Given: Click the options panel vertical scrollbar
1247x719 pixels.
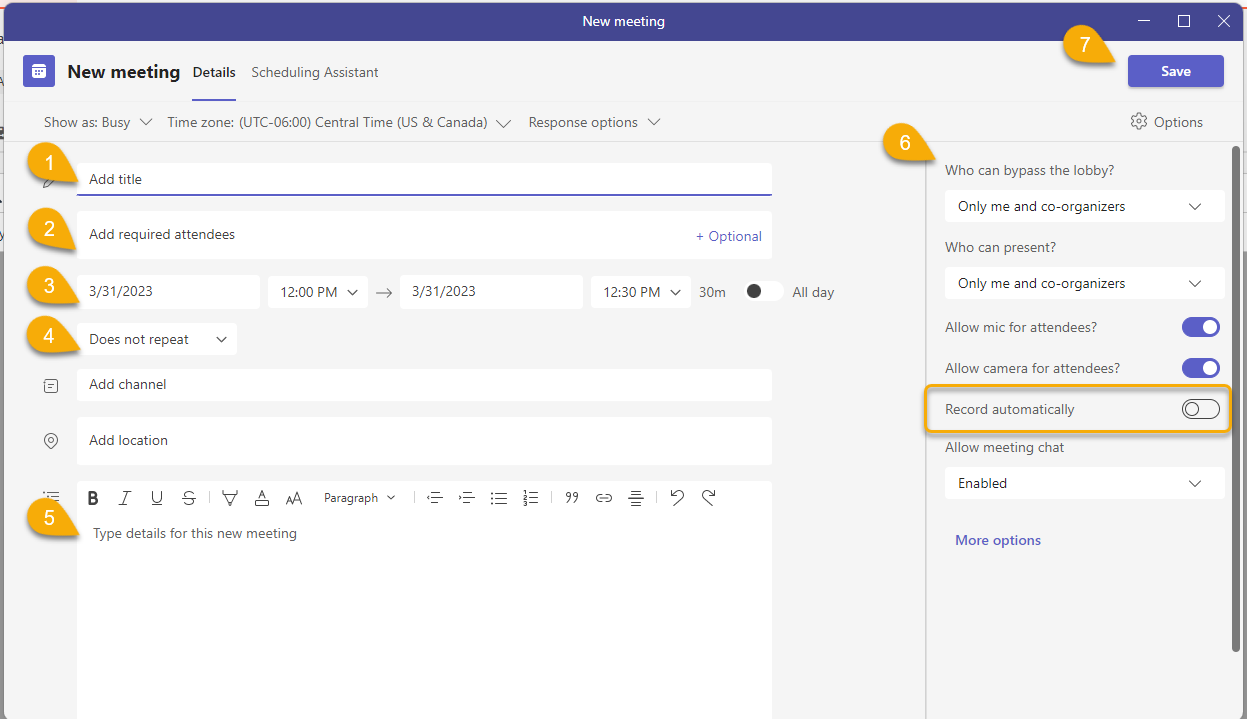Looking at the screenshot, I should (1236, 400).
